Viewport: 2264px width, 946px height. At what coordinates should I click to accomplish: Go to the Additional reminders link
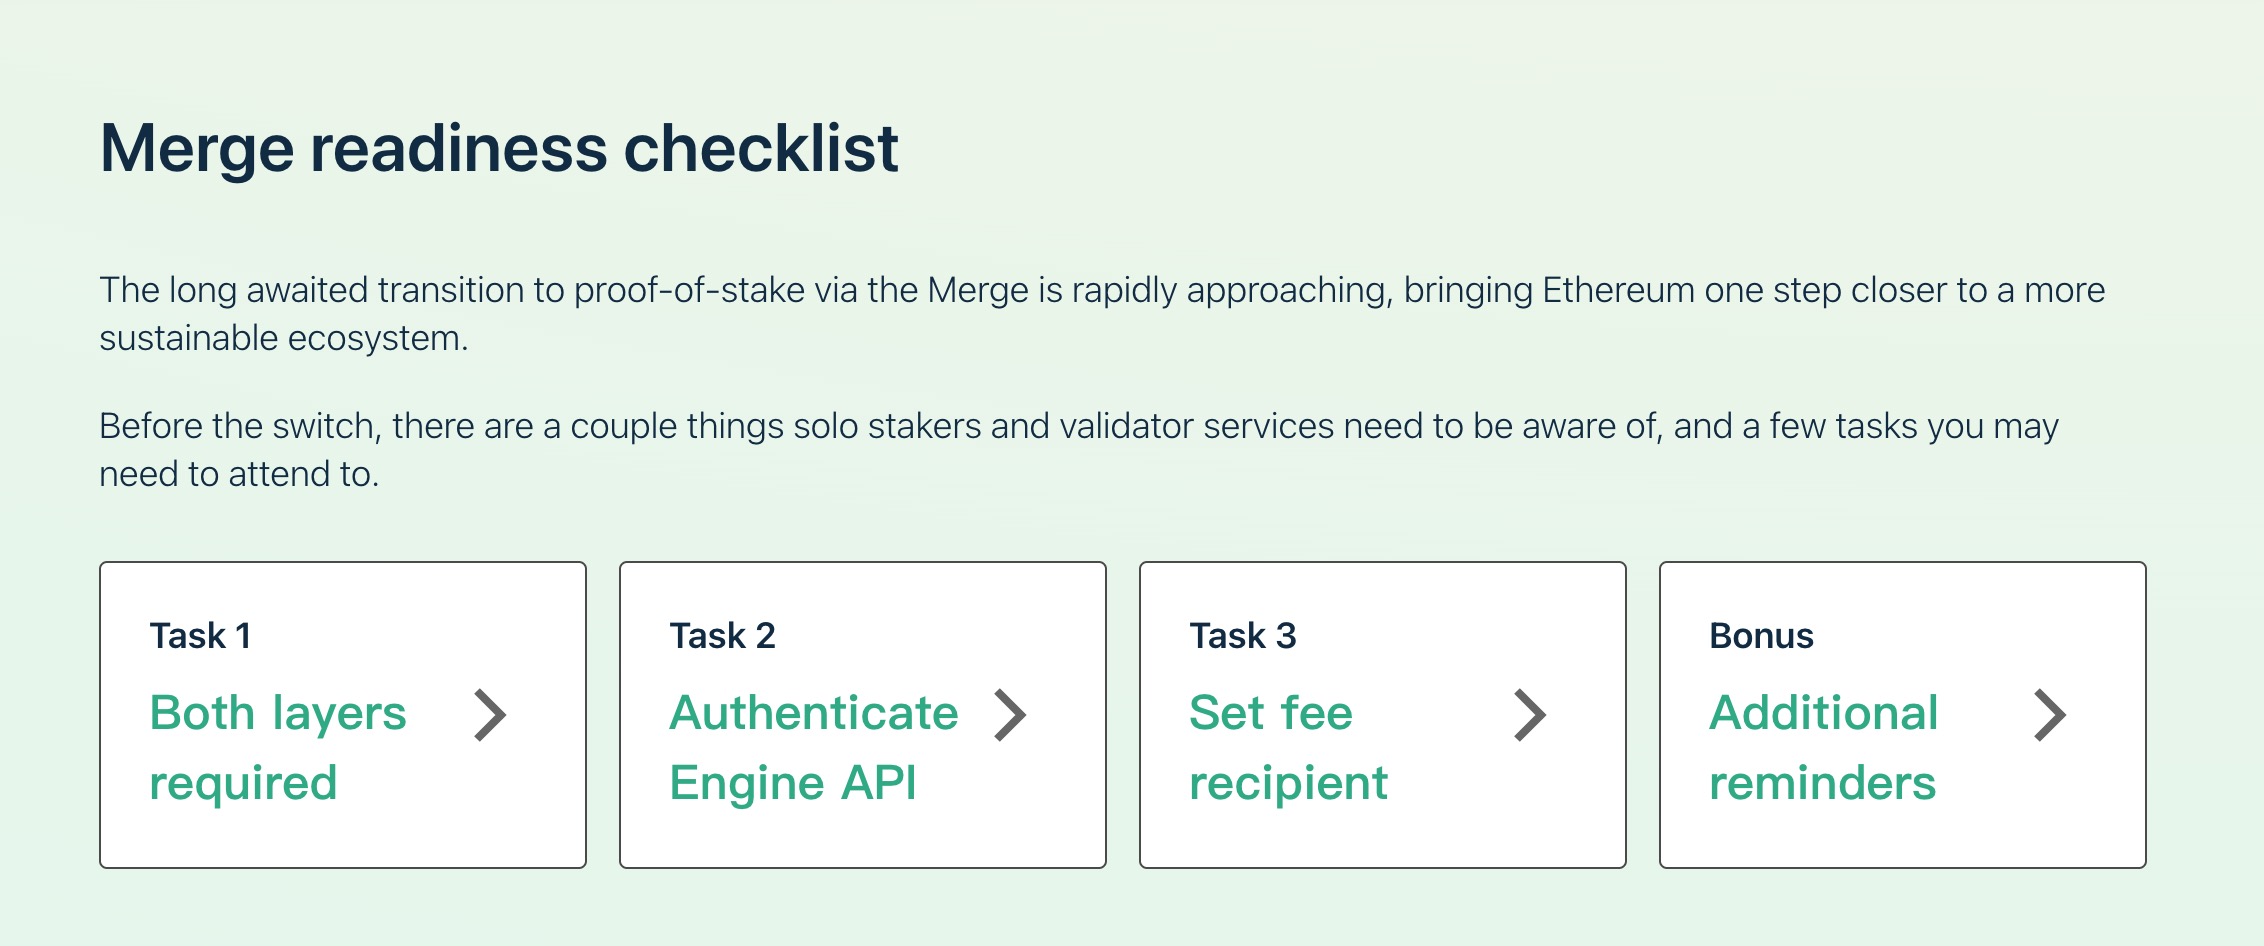[1824, 748]
